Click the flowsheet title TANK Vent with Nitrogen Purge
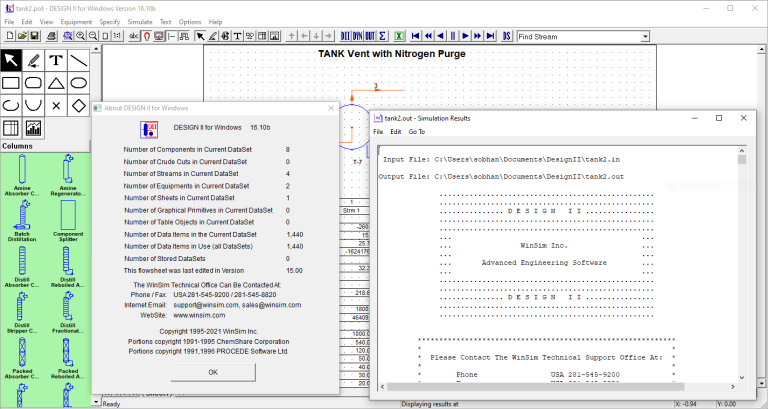Screen dimensions: 768x409 pyautogui.click(x=392, y=54)
